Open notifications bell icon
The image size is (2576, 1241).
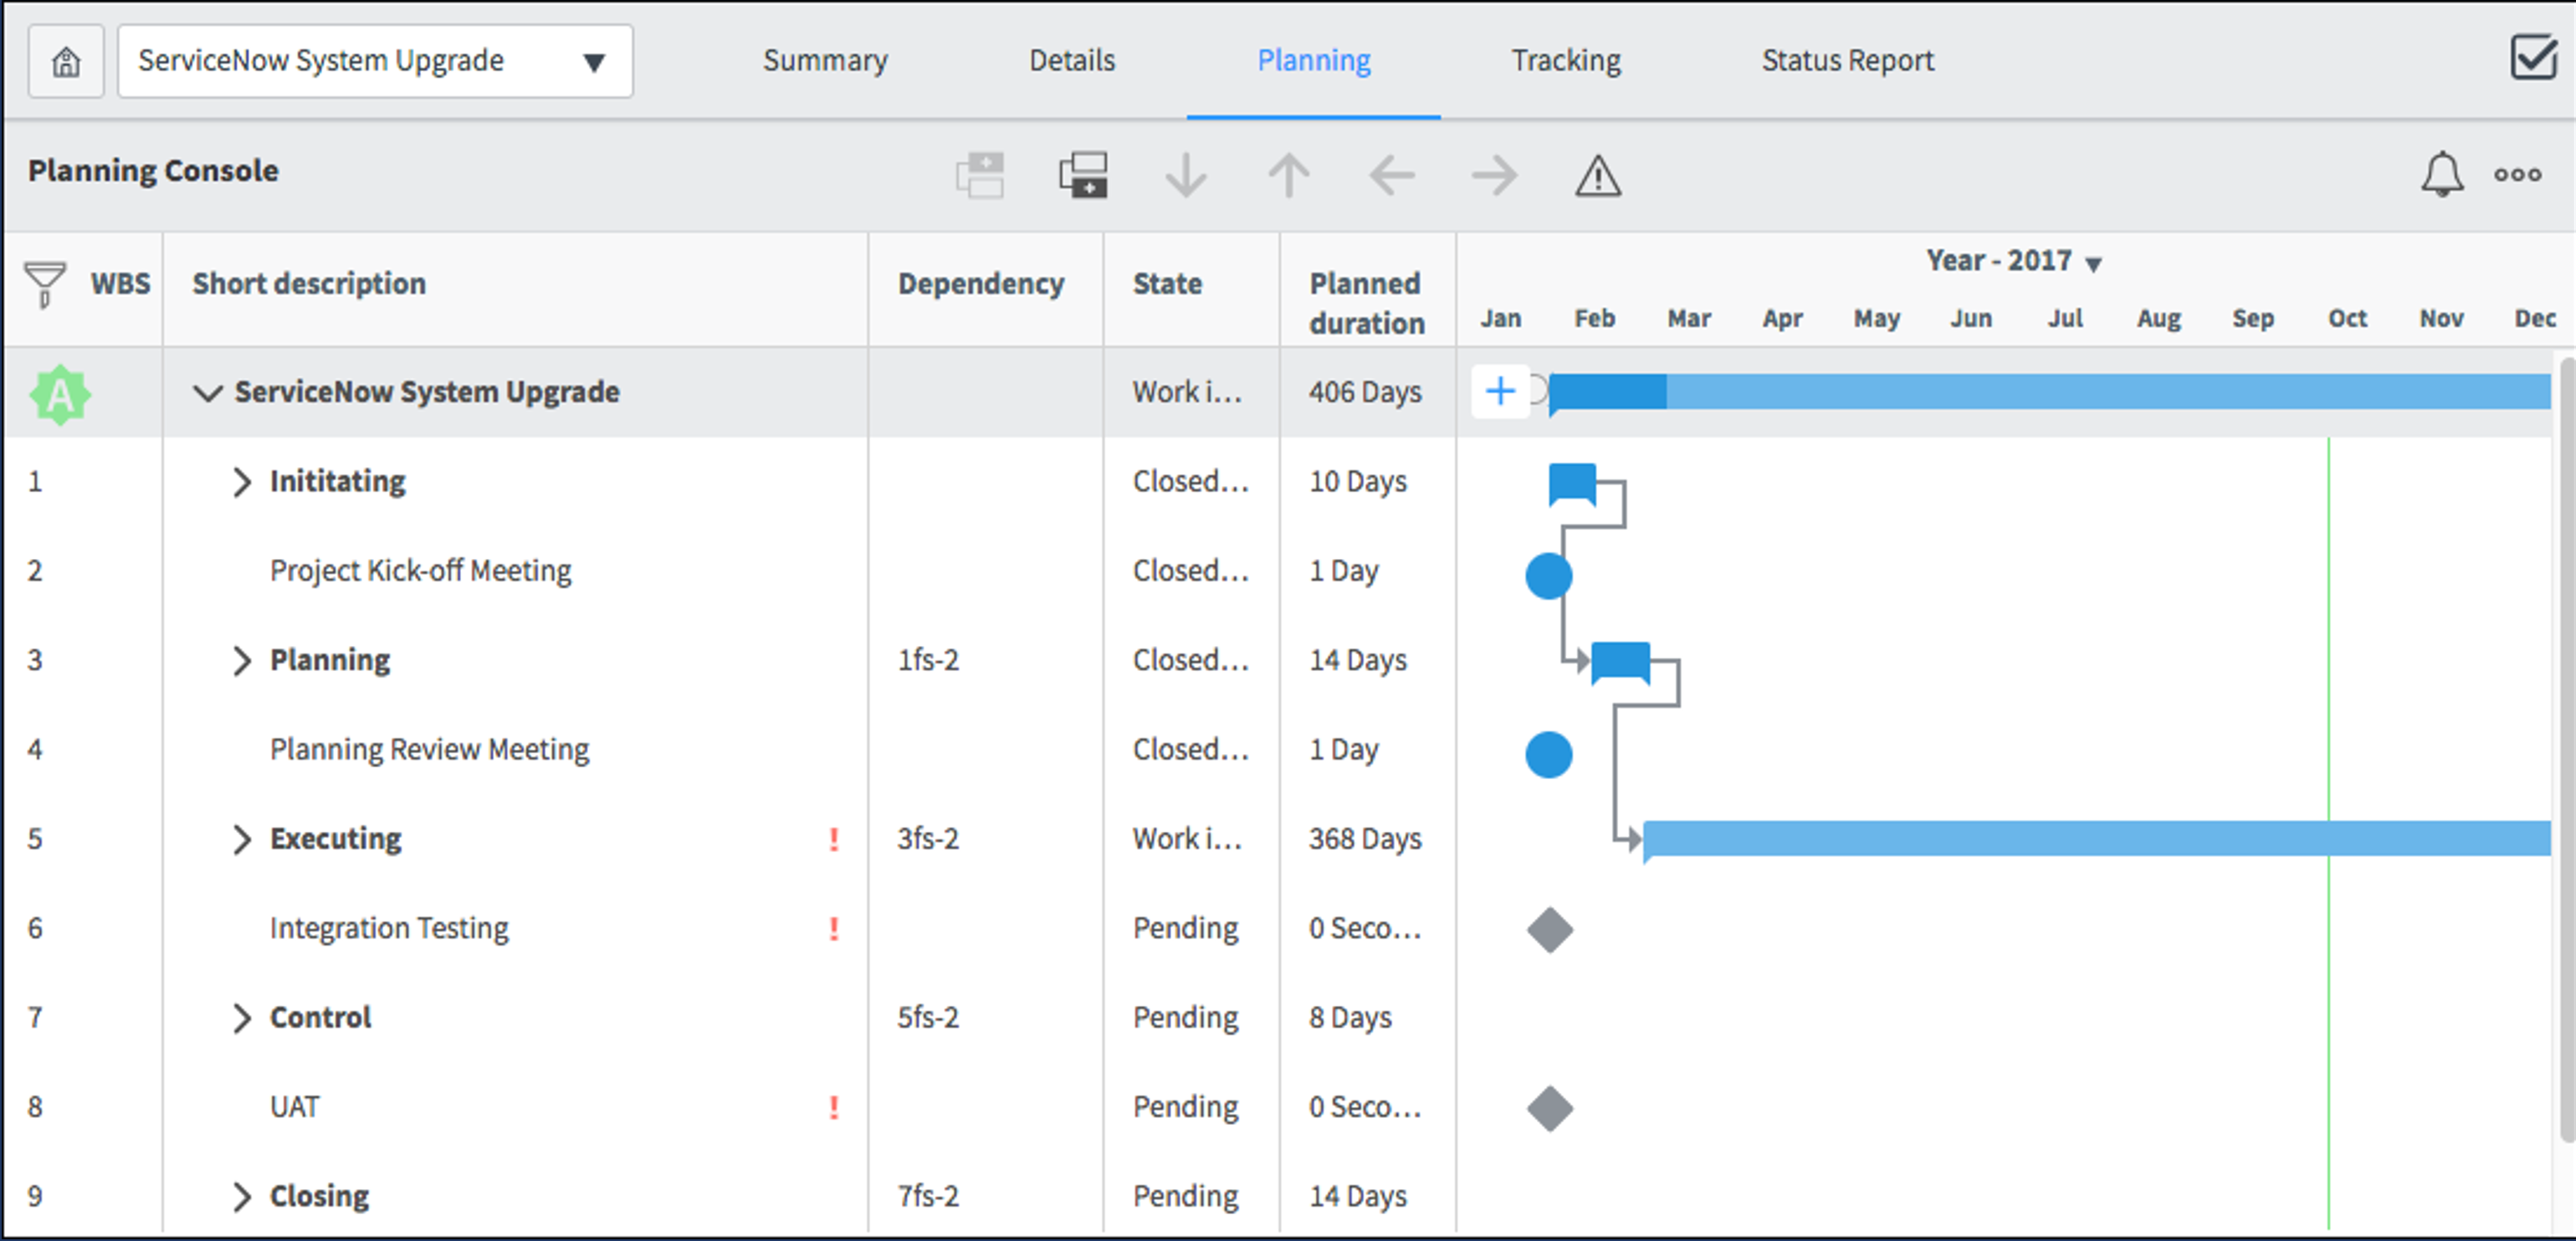(x=2442, y=175)
